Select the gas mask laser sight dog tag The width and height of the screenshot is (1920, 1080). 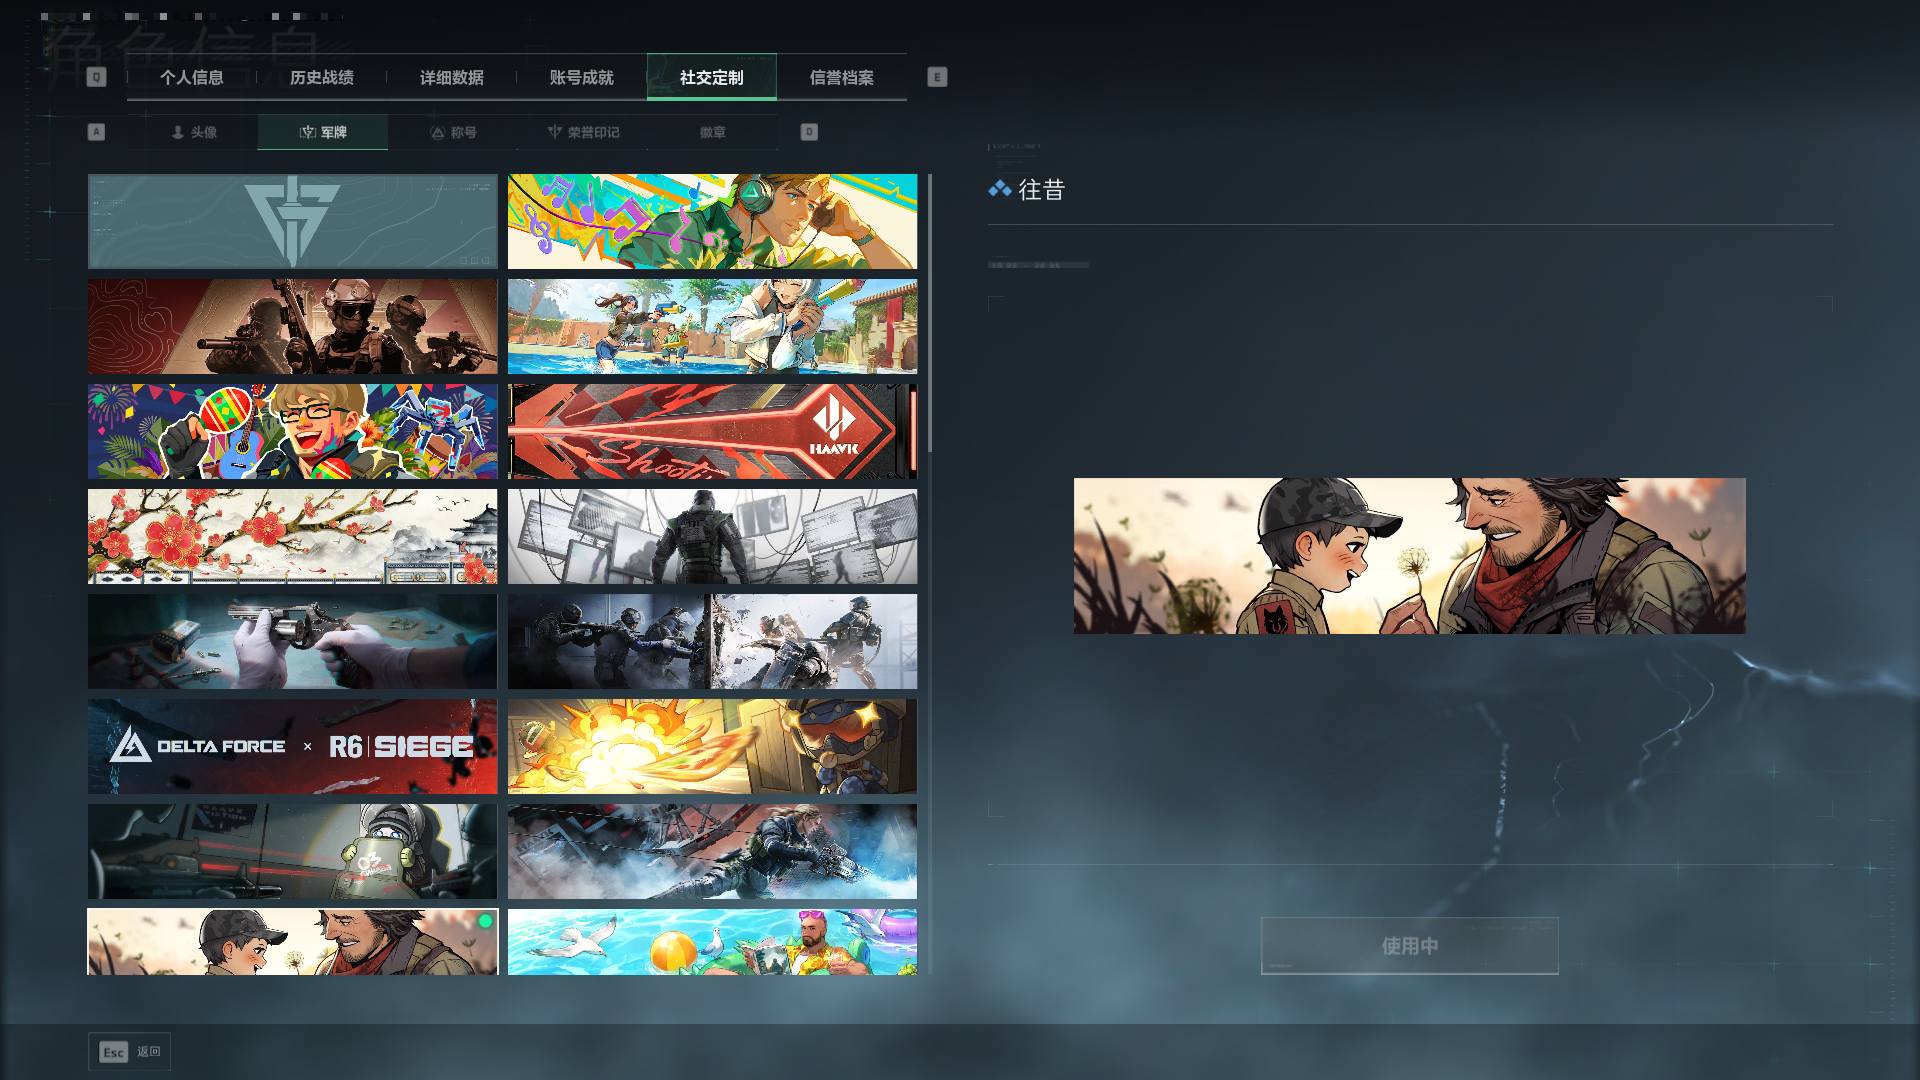coord(292,852)
